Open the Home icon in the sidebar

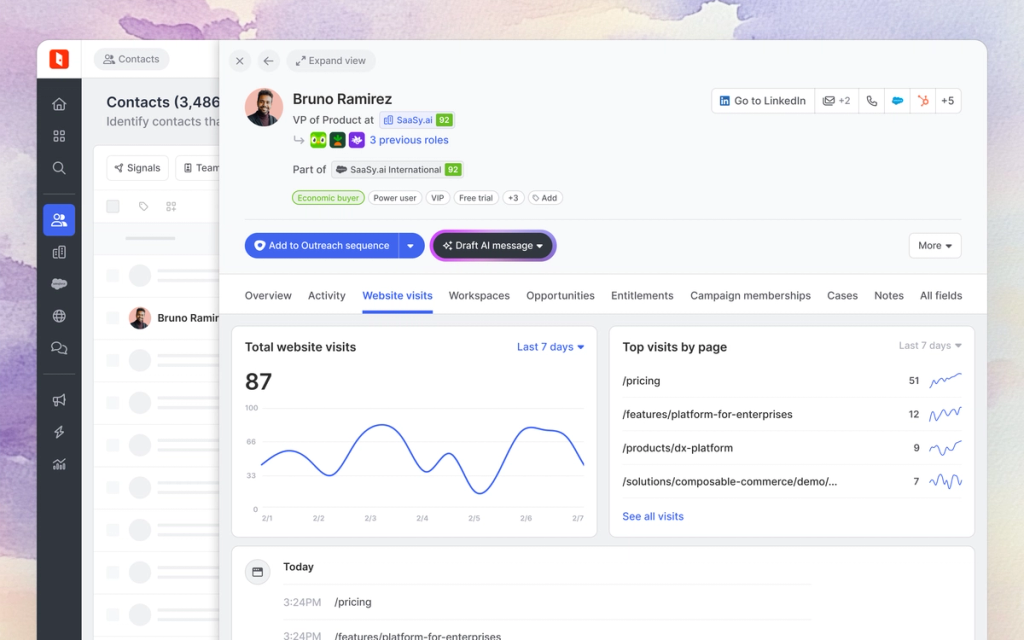point(59,103)
